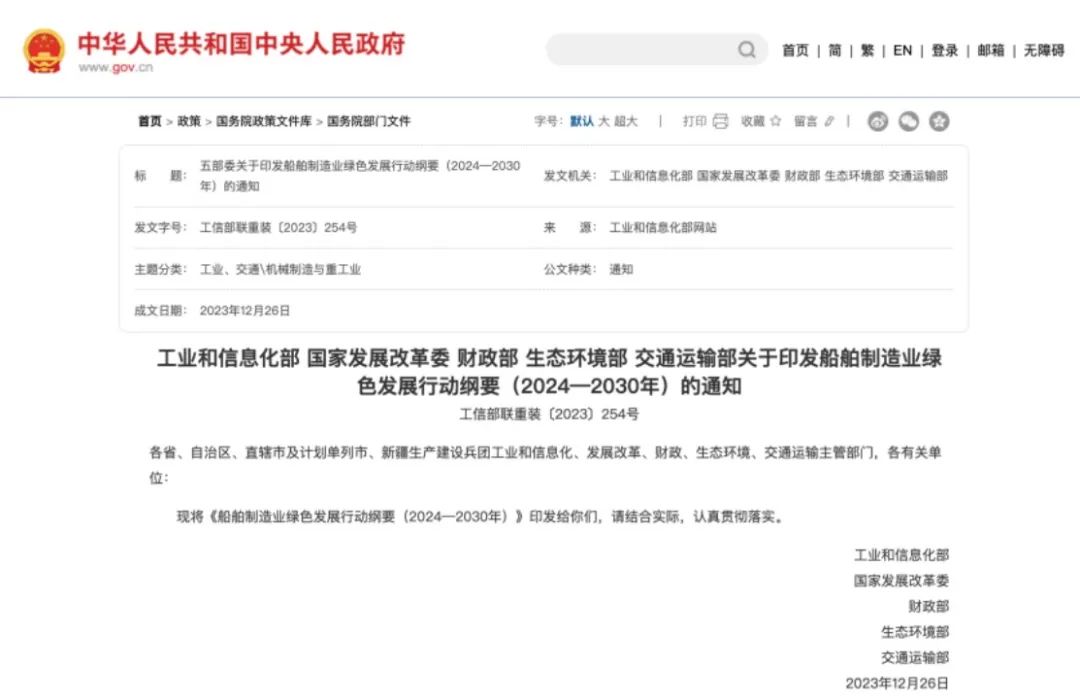Click the star icon beside 收藏
Image resolution: width=1080 pixels, height=699 pixels.
(775, 121)
